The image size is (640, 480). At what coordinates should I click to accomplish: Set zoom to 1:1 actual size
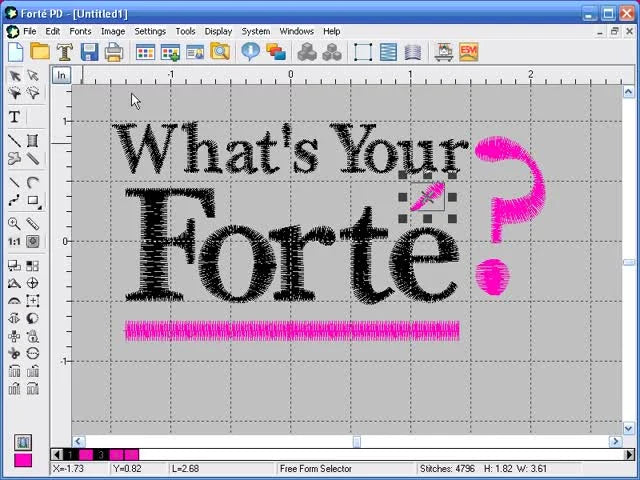point(14,242)
